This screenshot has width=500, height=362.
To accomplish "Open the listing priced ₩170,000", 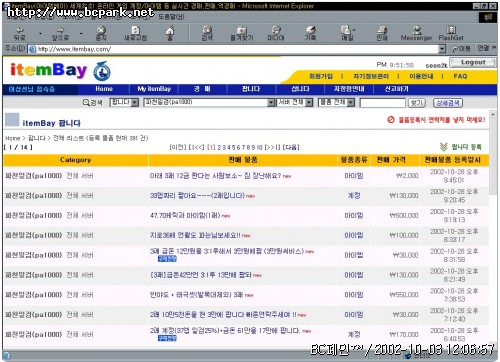I will tap(225, 331).
